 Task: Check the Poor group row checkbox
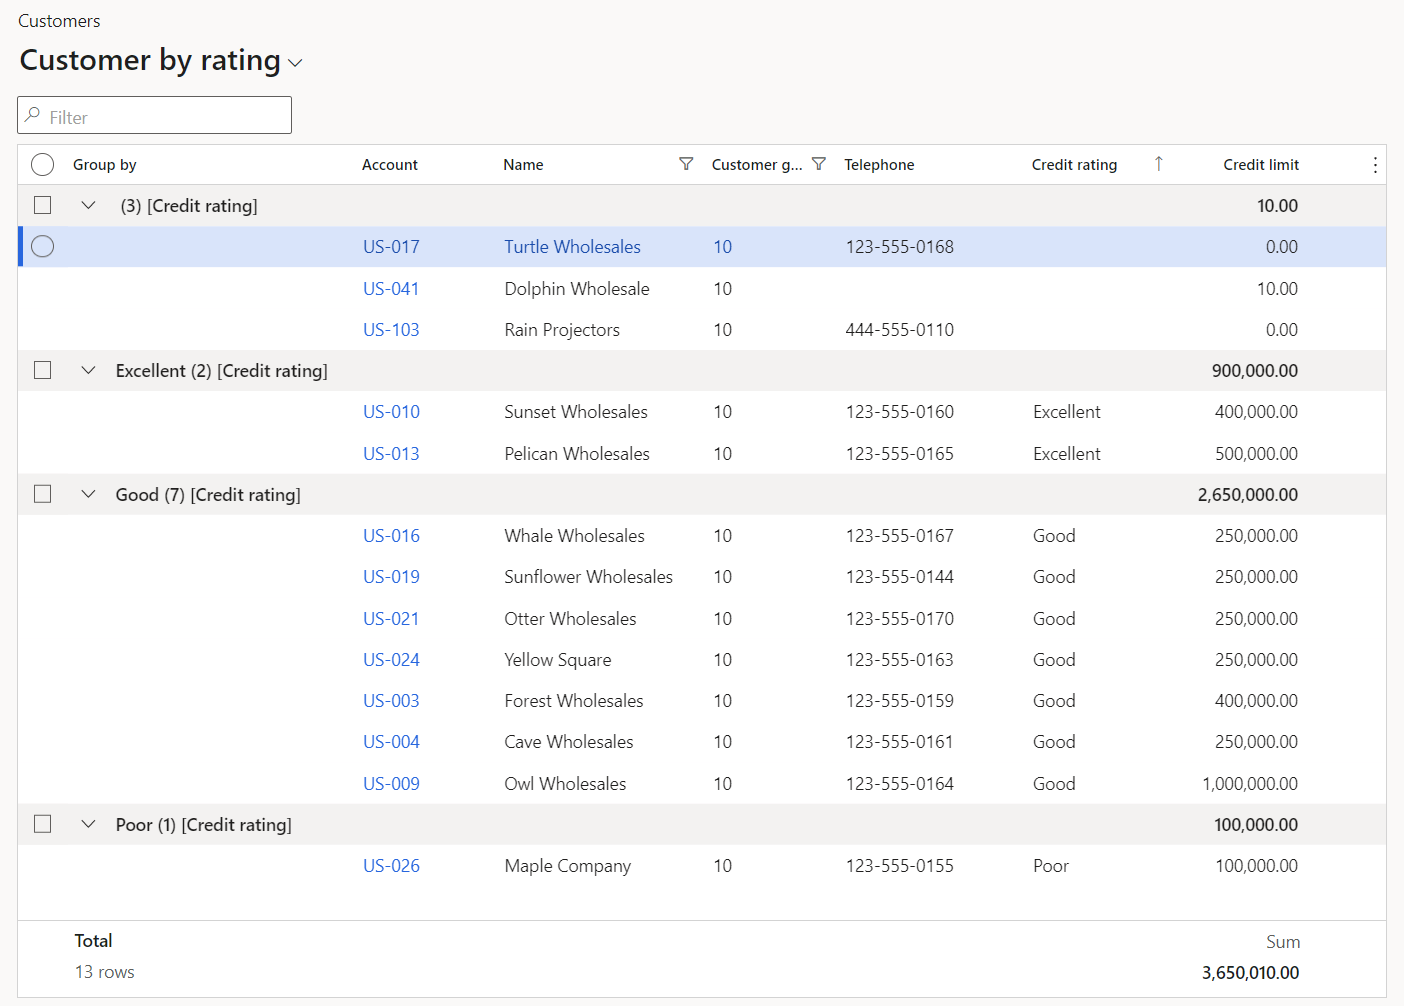tap(42, 823)
